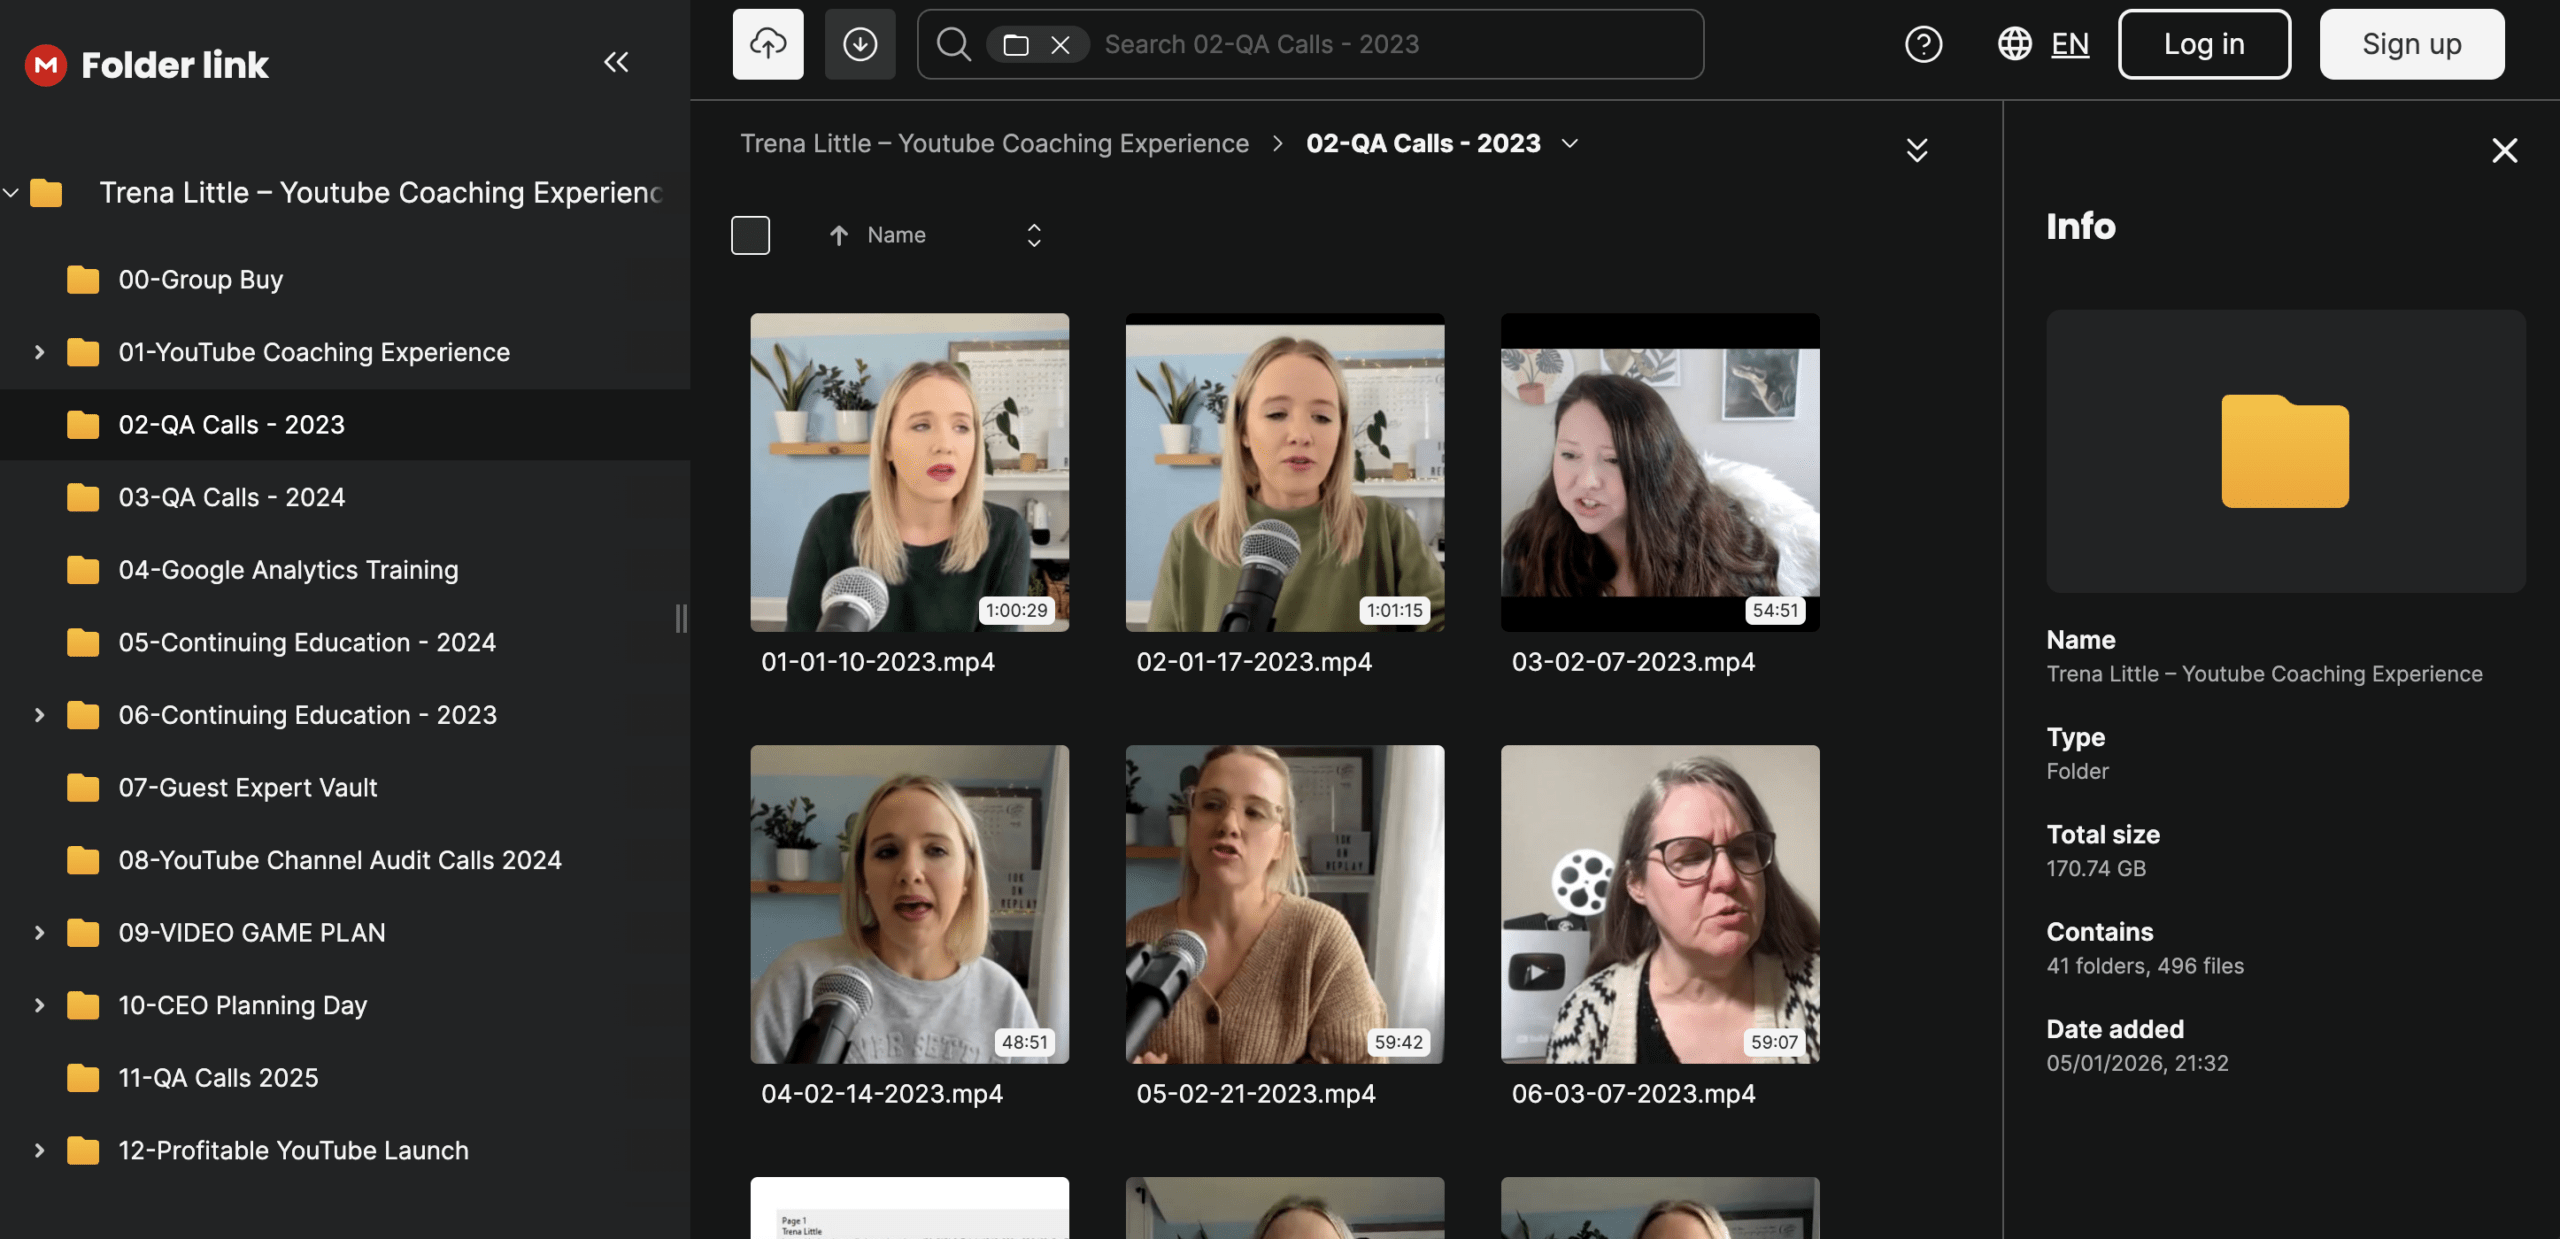The width and height of the screenshot is (2560, 1239).
Task: Click the Log in button
Action: click(2203, 44)
